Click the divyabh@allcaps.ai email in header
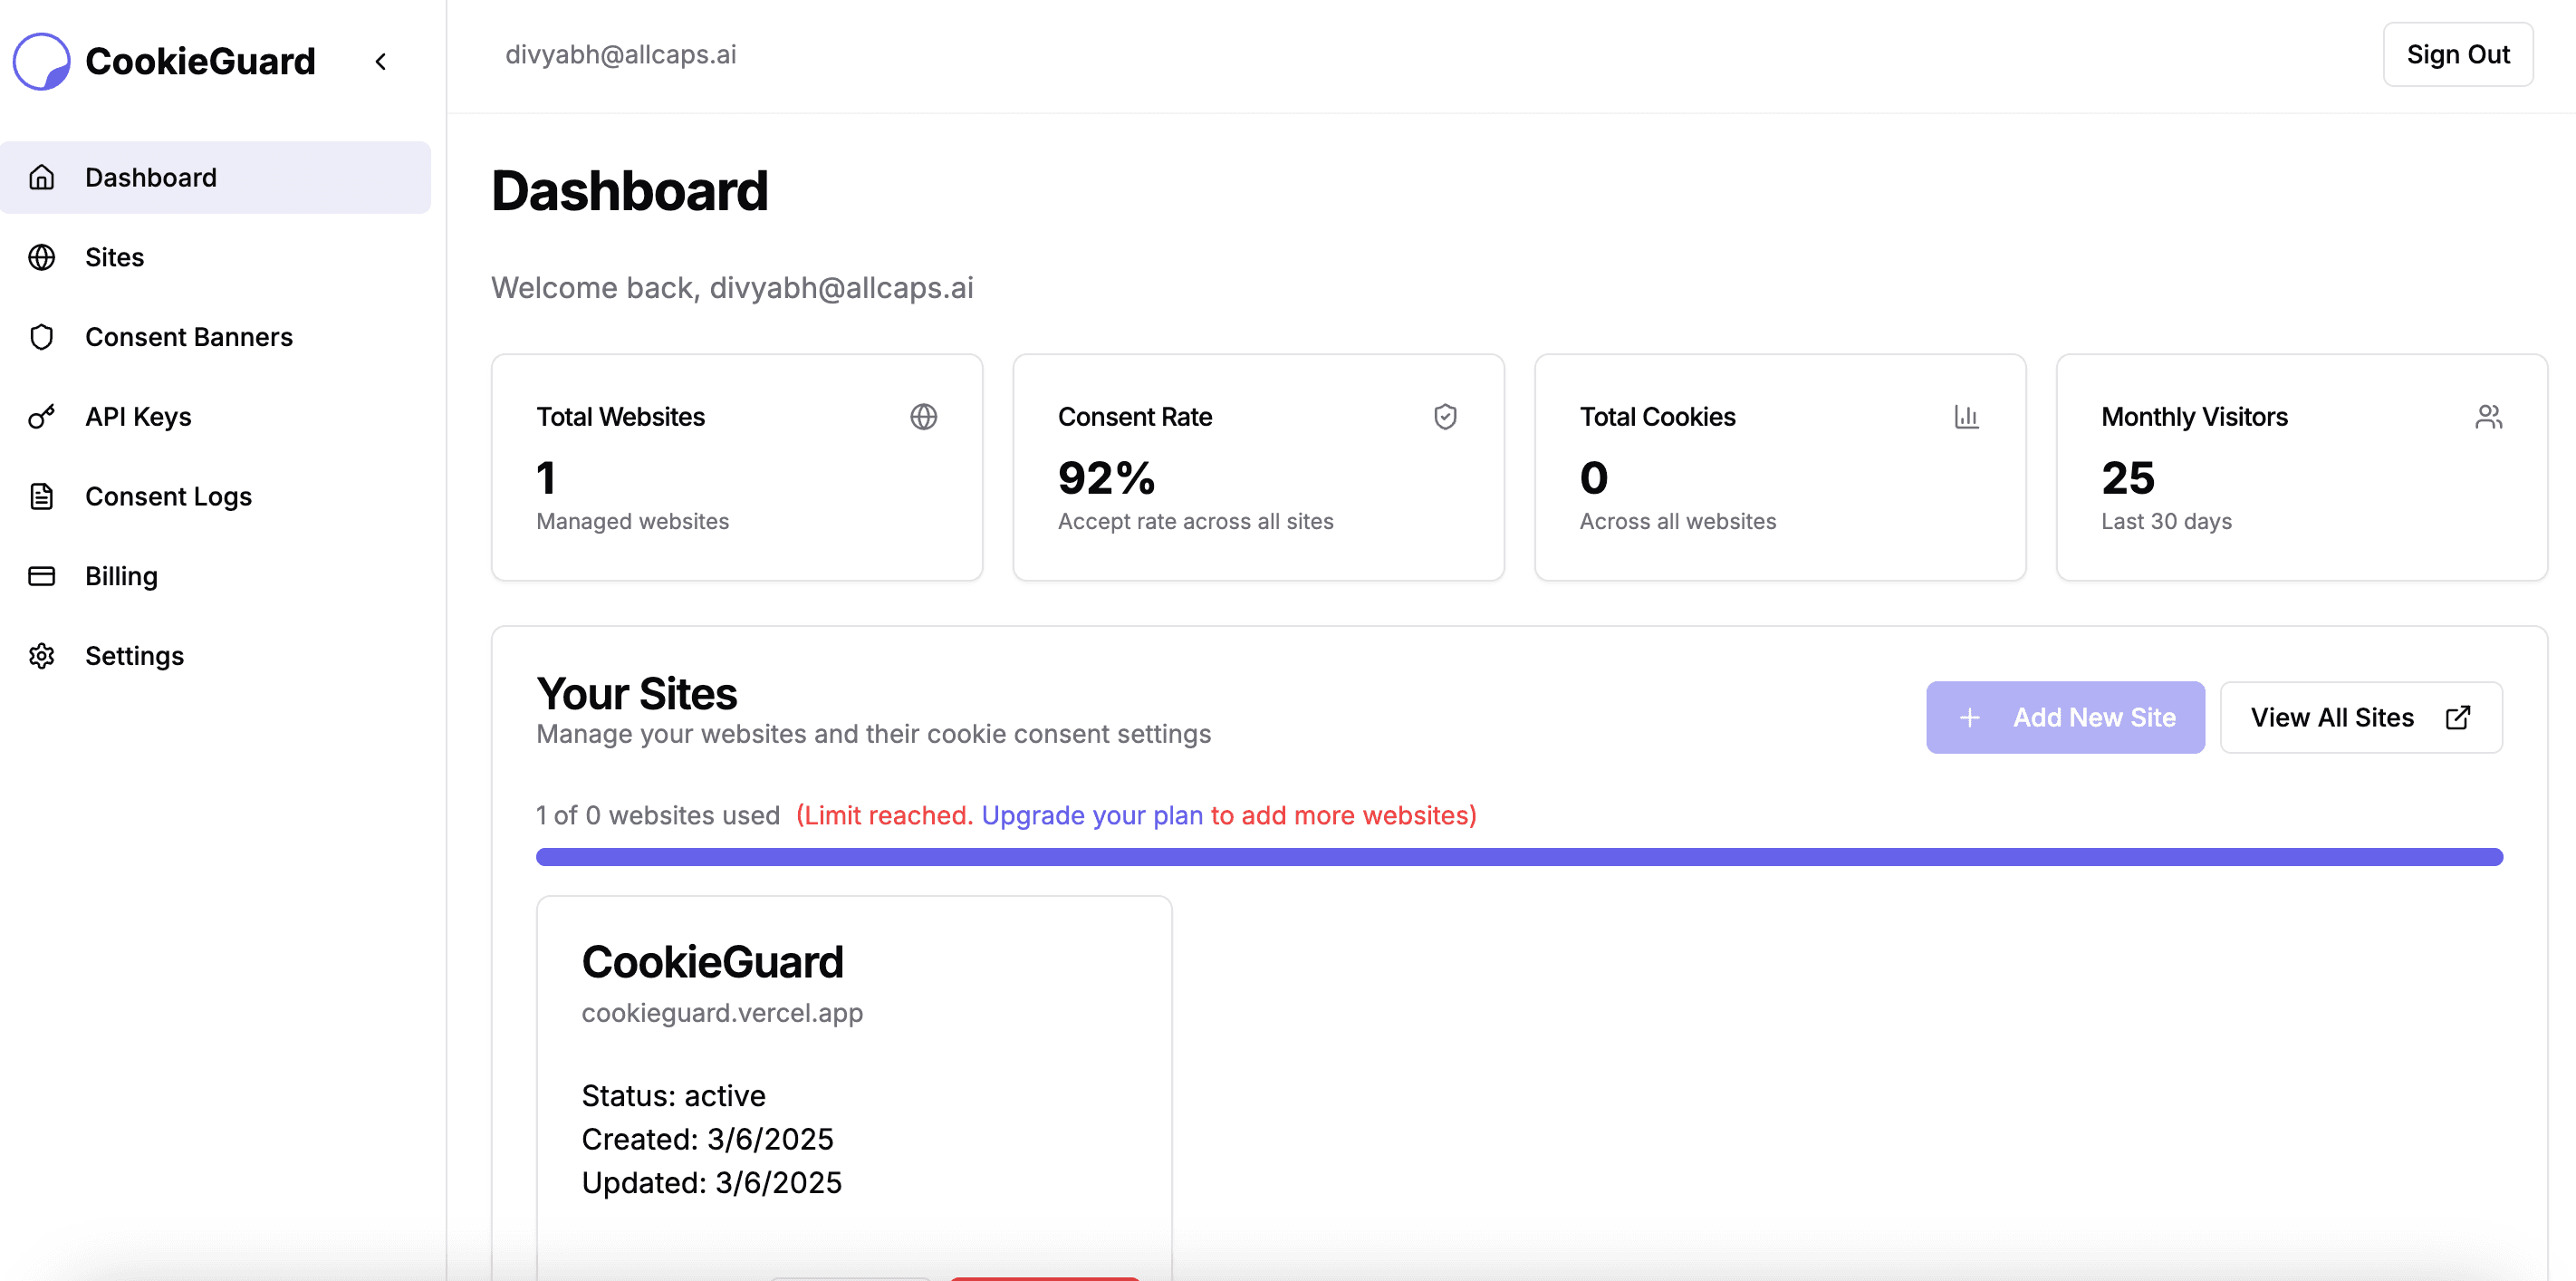 point(620,54)
